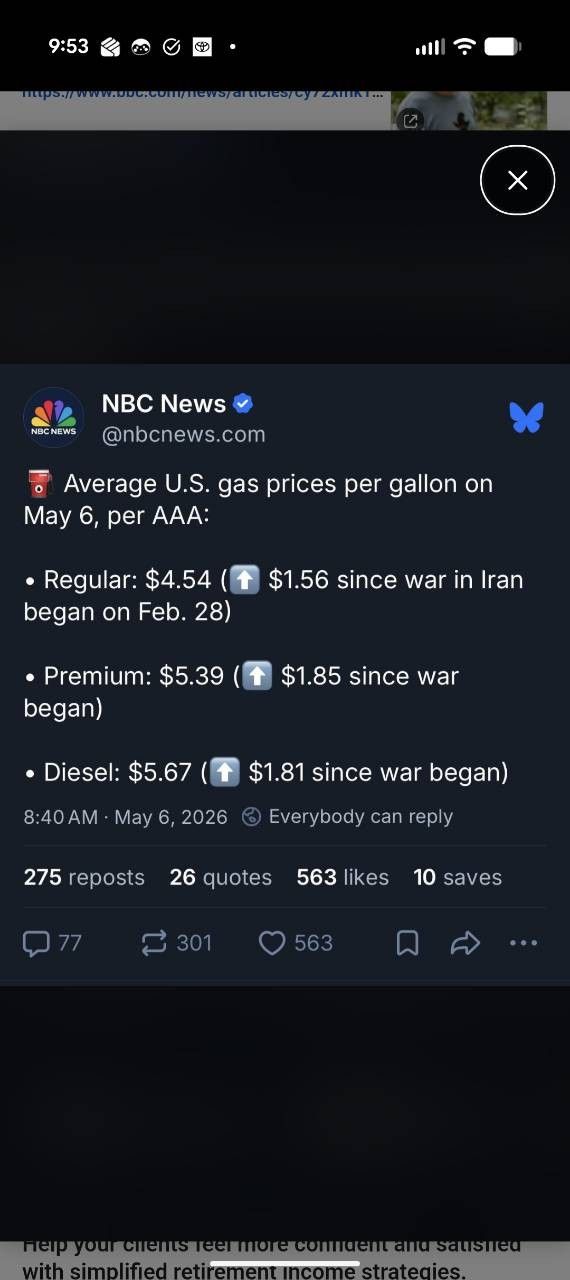
Task: Tap the battery indicator in status bar
Action: pyautogui.click(x=502, y=46)
